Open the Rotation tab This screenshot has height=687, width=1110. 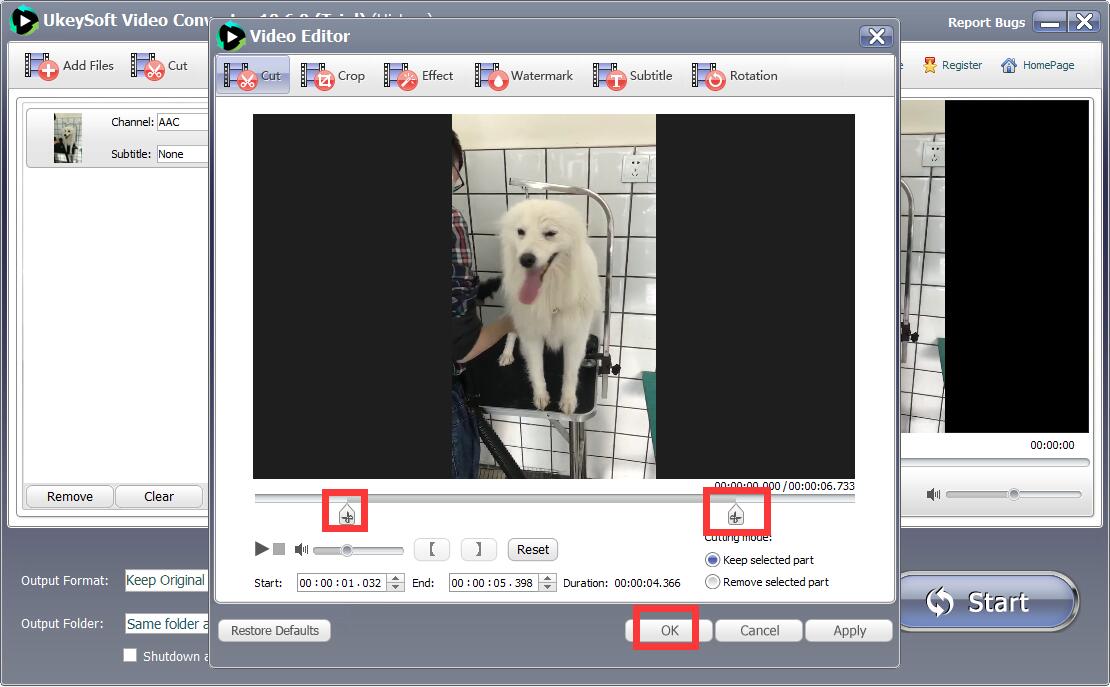(x=734, y=76)
